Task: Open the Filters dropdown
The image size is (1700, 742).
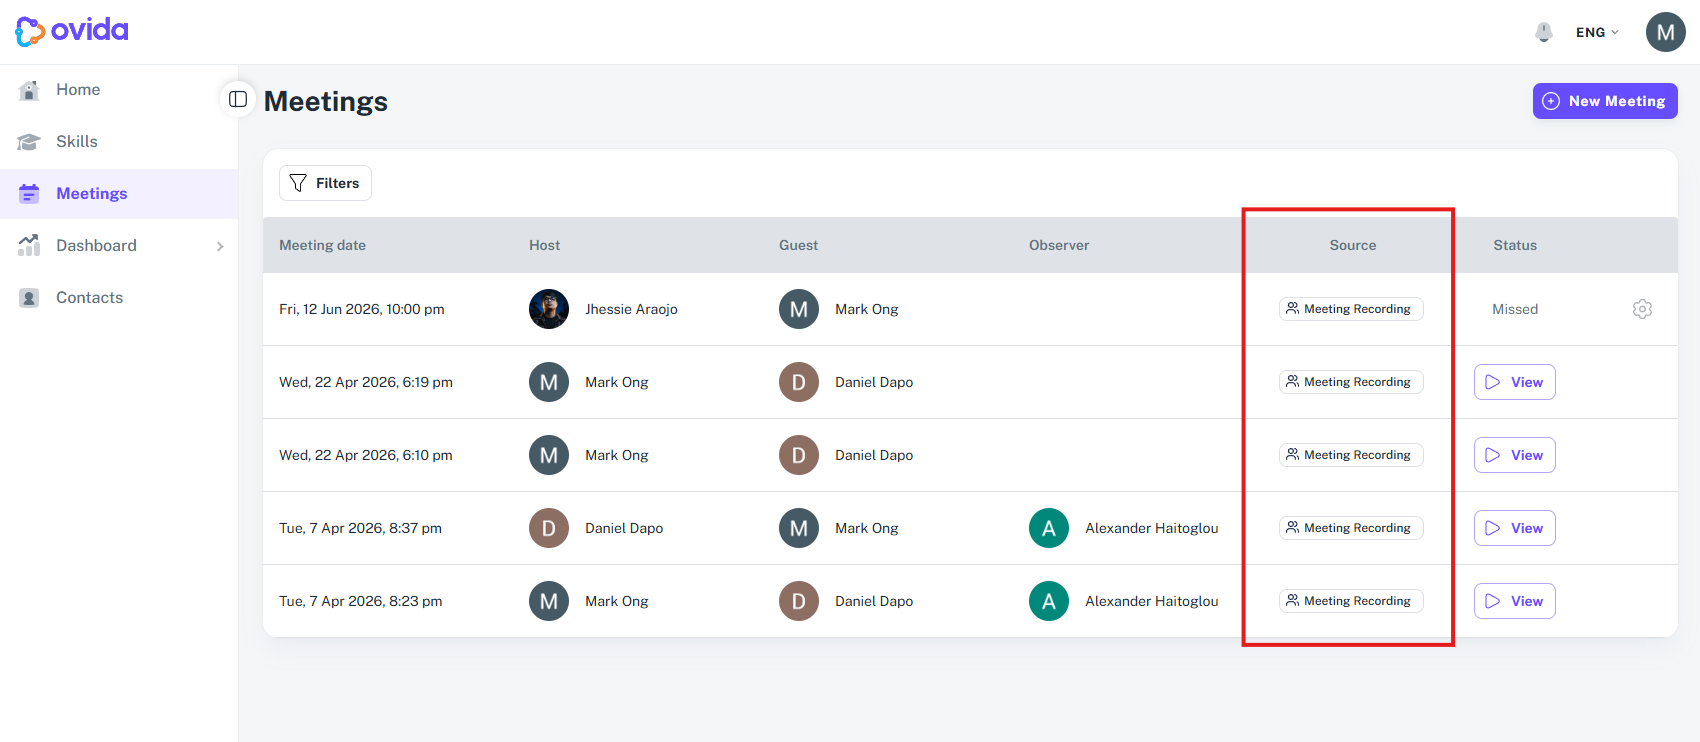Action: [x=325, y=183]
